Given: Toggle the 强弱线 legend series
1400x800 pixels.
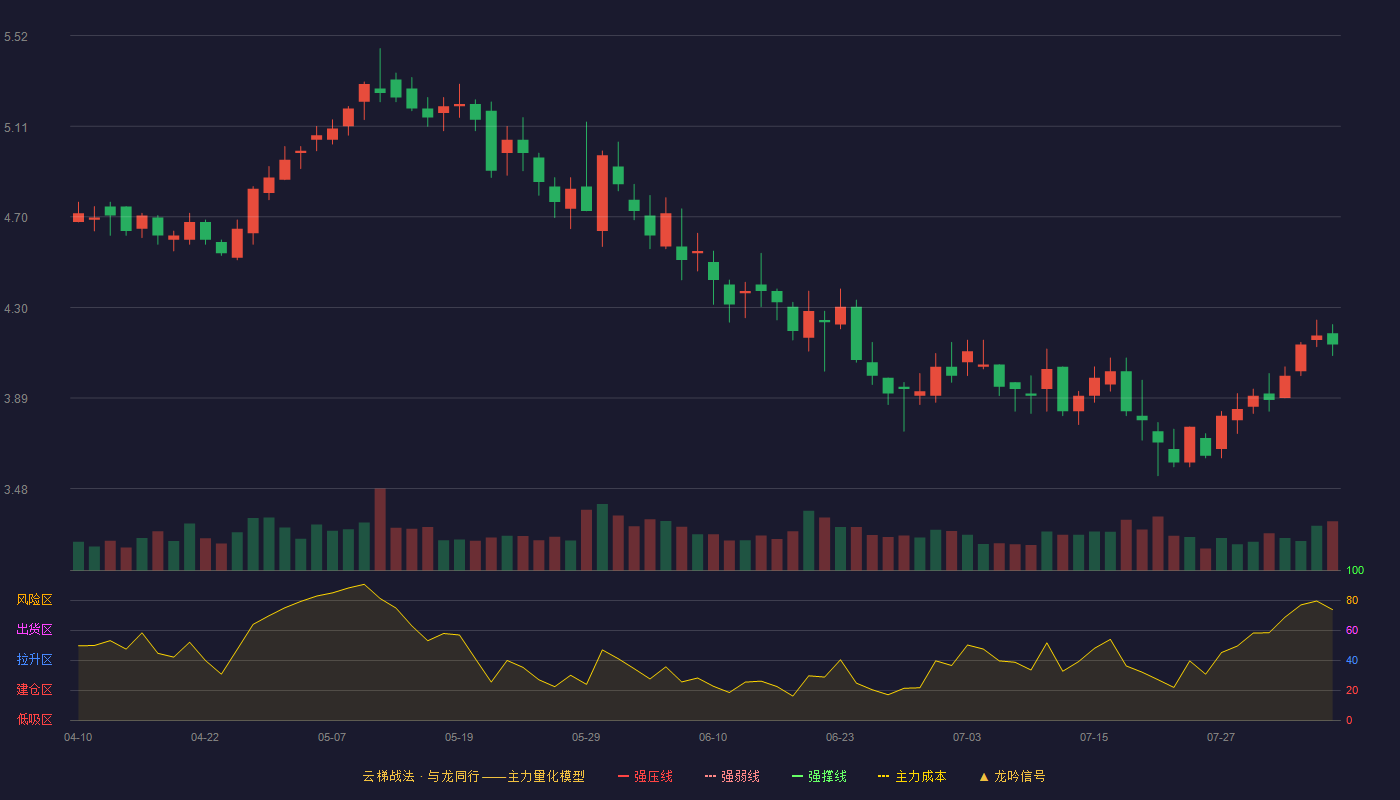Looking at the screenshot, I should tap(732, 776).
